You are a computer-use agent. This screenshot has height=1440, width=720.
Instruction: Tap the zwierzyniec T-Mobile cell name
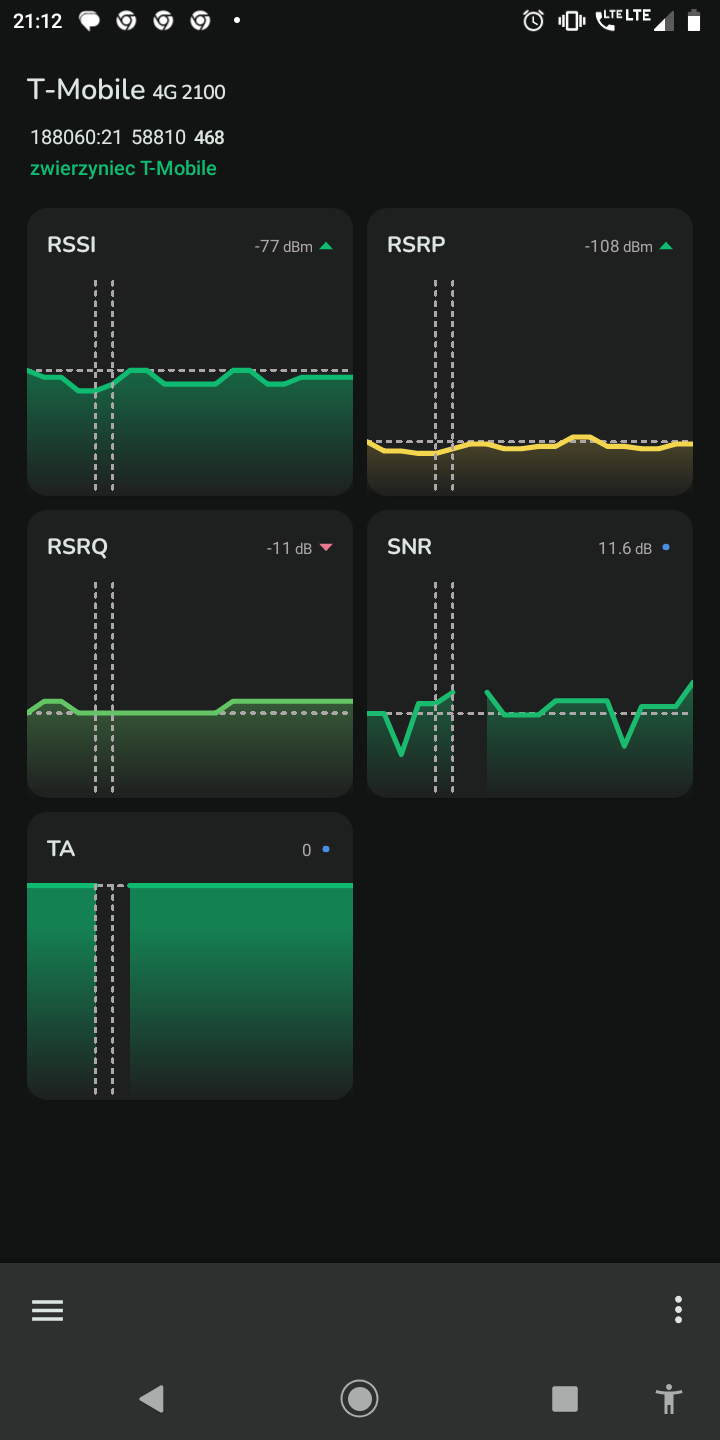123,168
